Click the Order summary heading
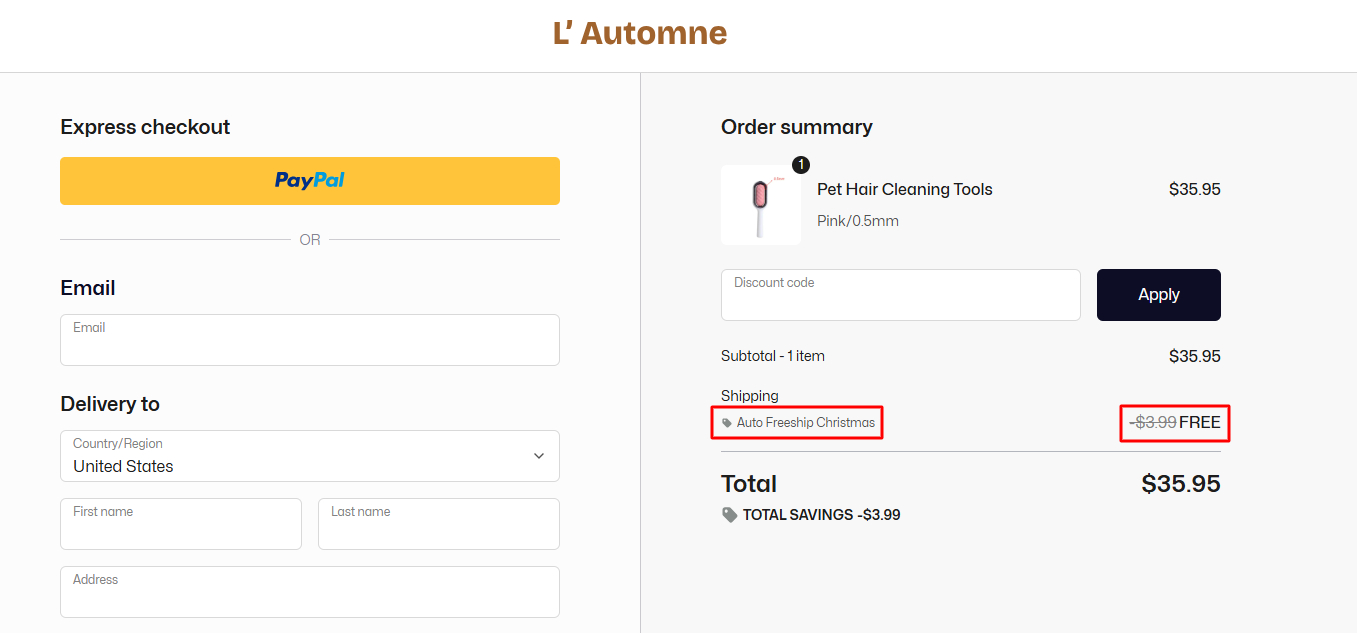Screen dimensions: 1357x633 (x=797, y=127)
